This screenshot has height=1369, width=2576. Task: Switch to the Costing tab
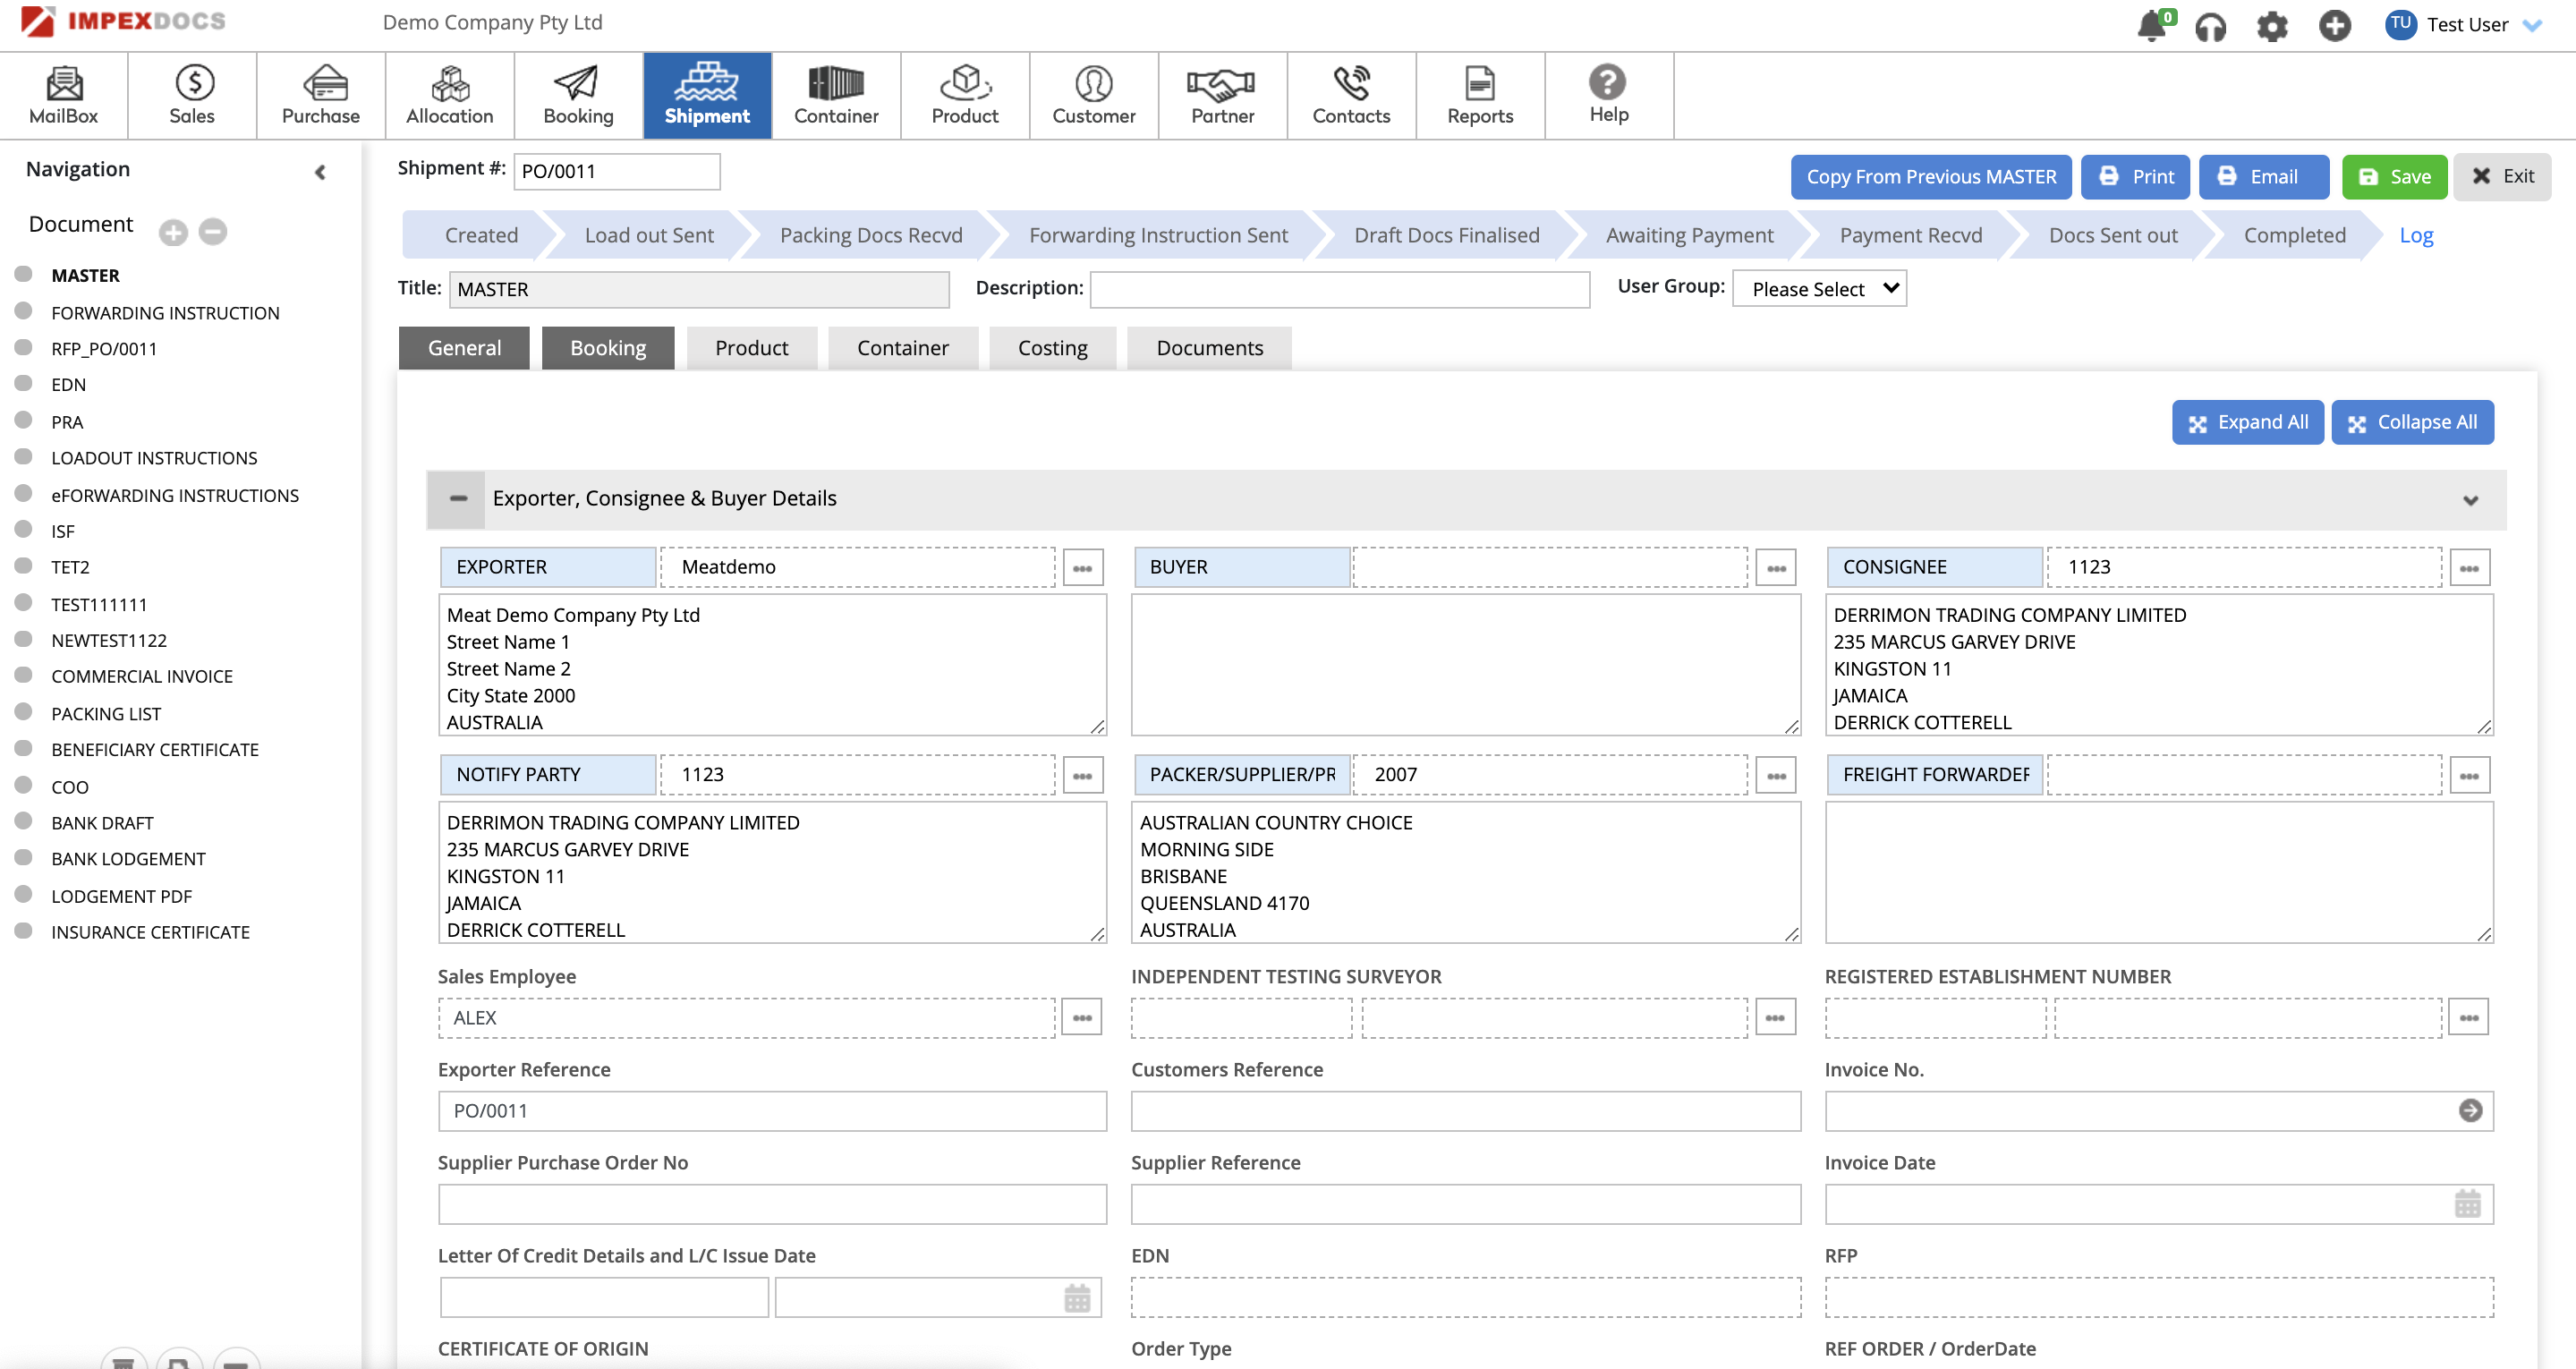click(x=1052, y=348)
